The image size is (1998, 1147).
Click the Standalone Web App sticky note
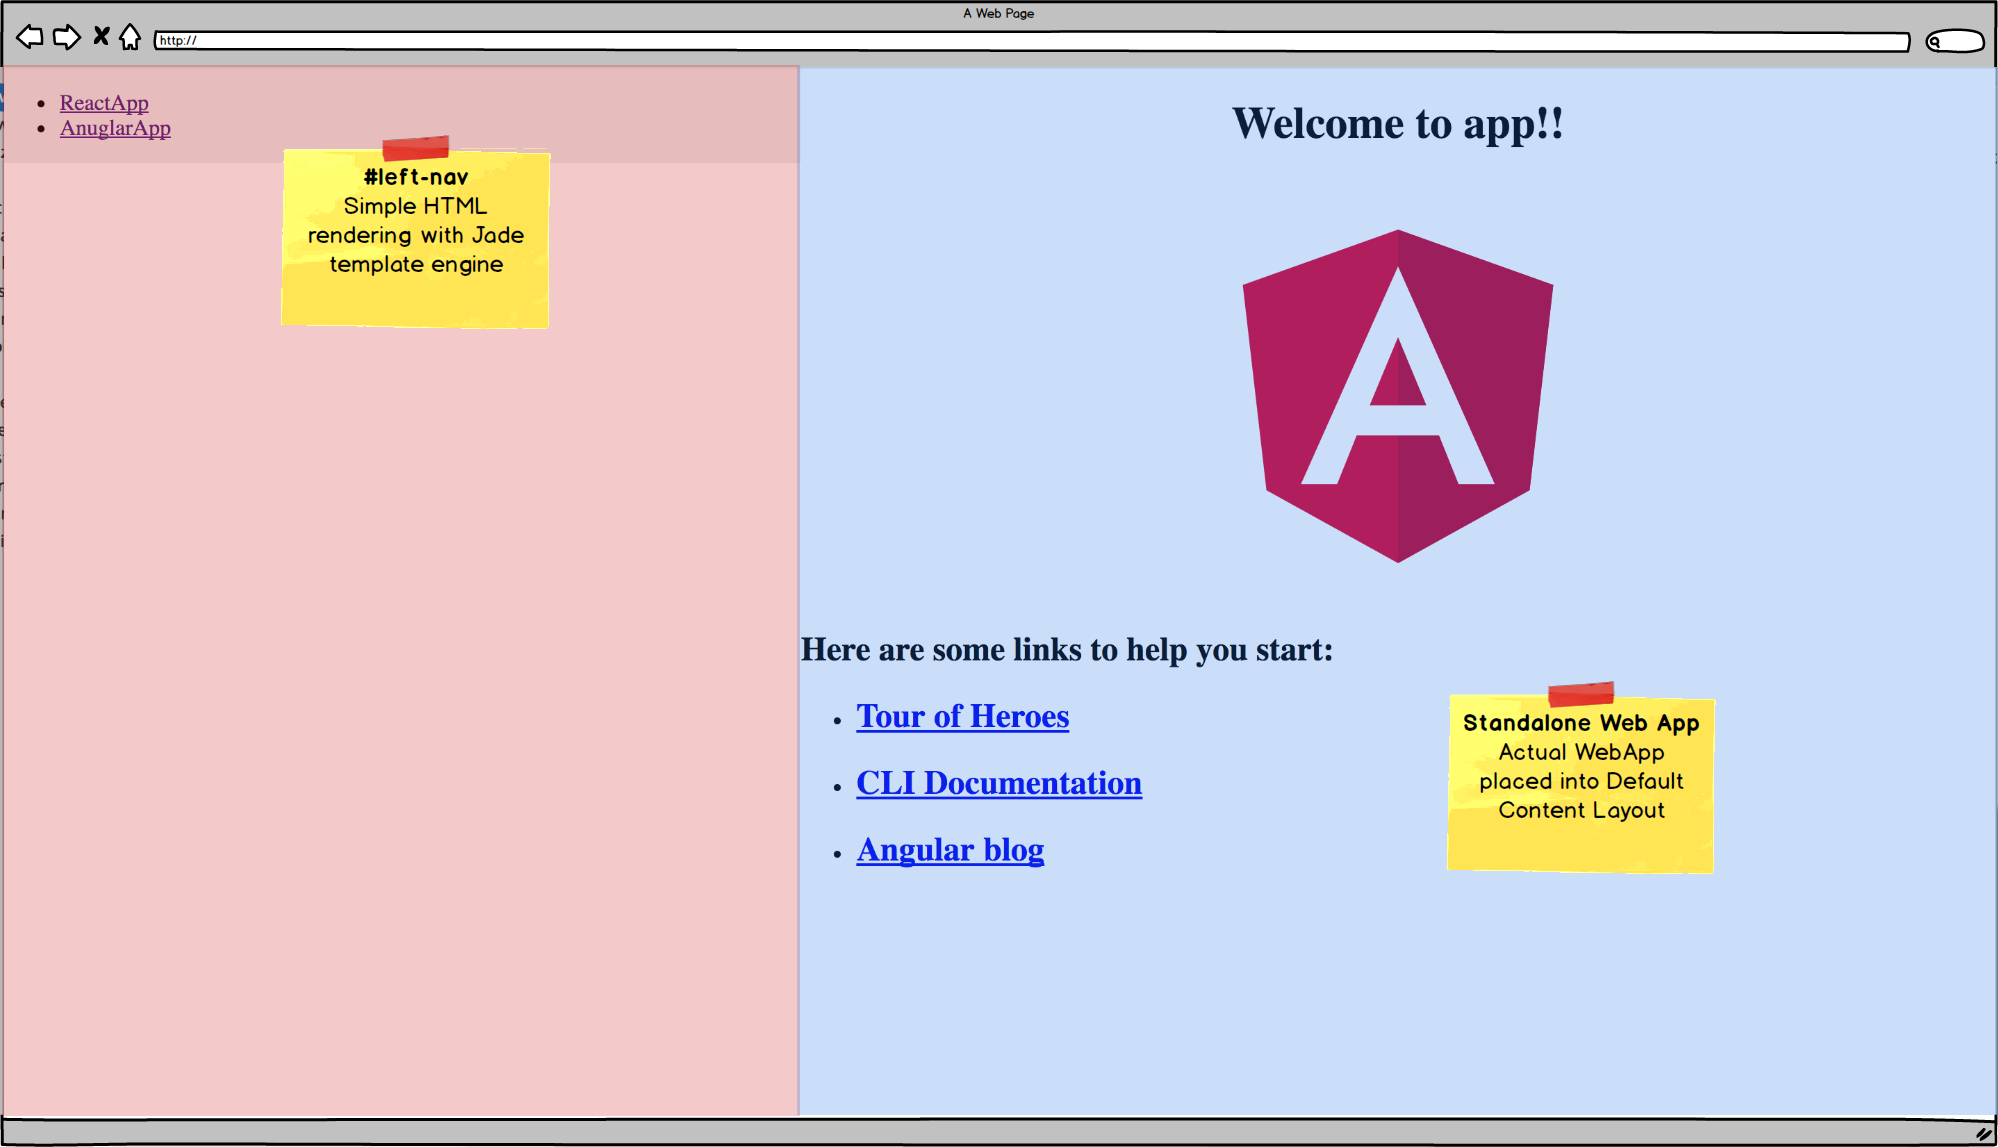[1581, 779]
